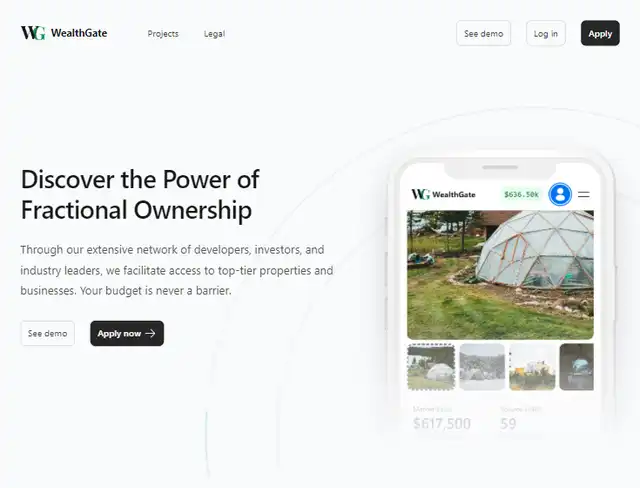Click the blue user profile avatar icon
The width and height of the screenshot is (640, 488).
[560, 194]
